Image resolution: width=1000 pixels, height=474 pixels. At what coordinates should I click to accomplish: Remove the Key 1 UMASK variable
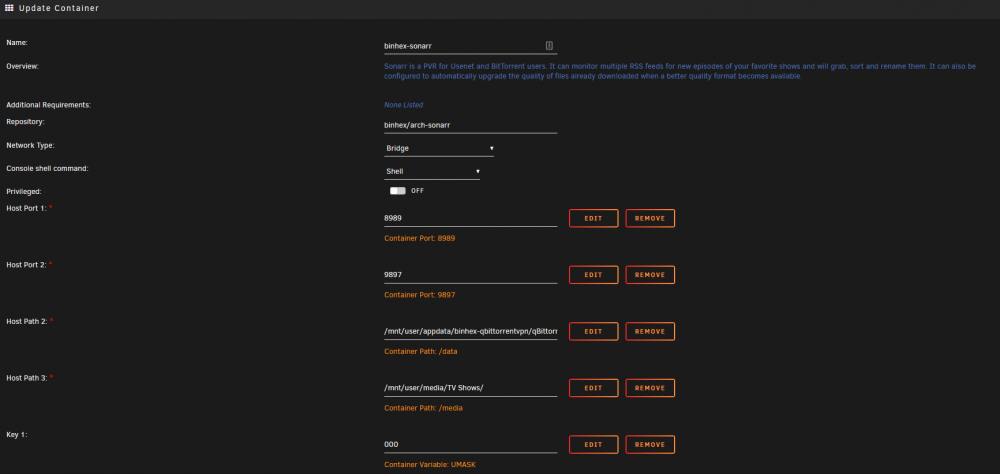coord(650,445)
